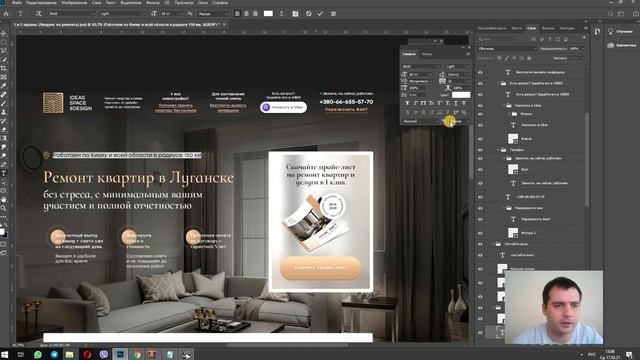Screen dimensions: 640x360
Task: Open Telegram from the taskbar
Action: click(x=54, y=354)
